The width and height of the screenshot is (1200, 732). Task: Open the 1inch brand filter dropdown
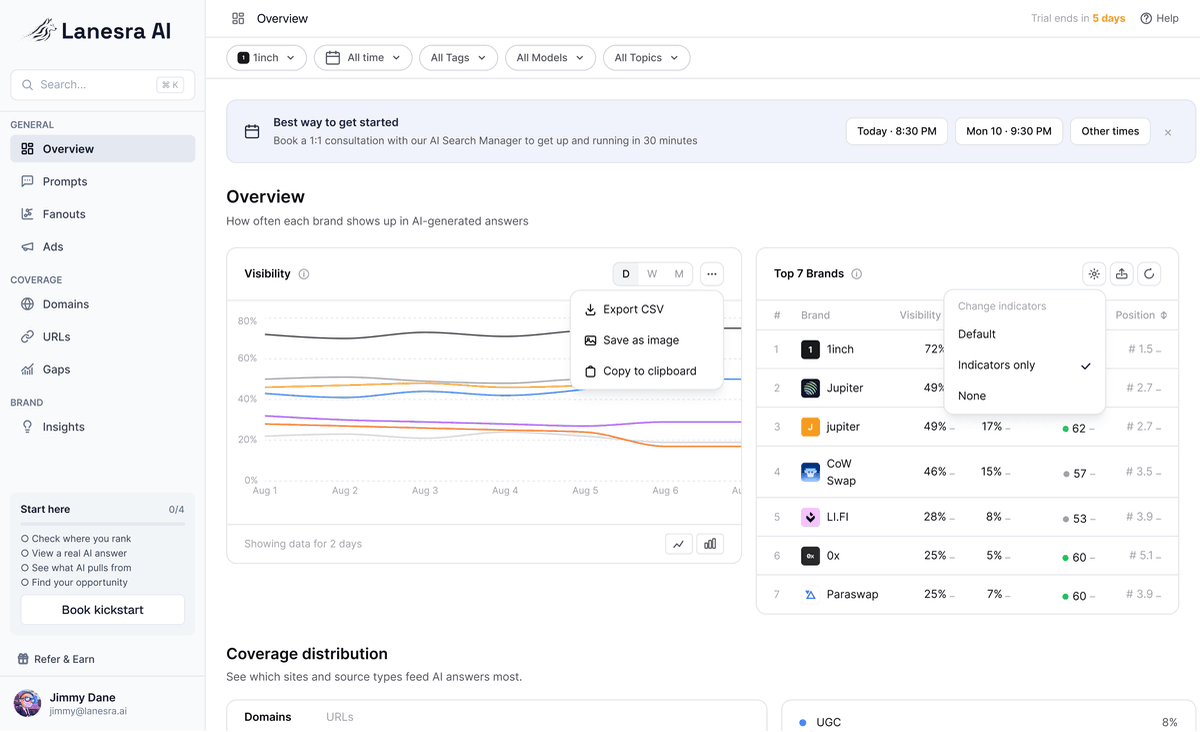click(266, 58)
